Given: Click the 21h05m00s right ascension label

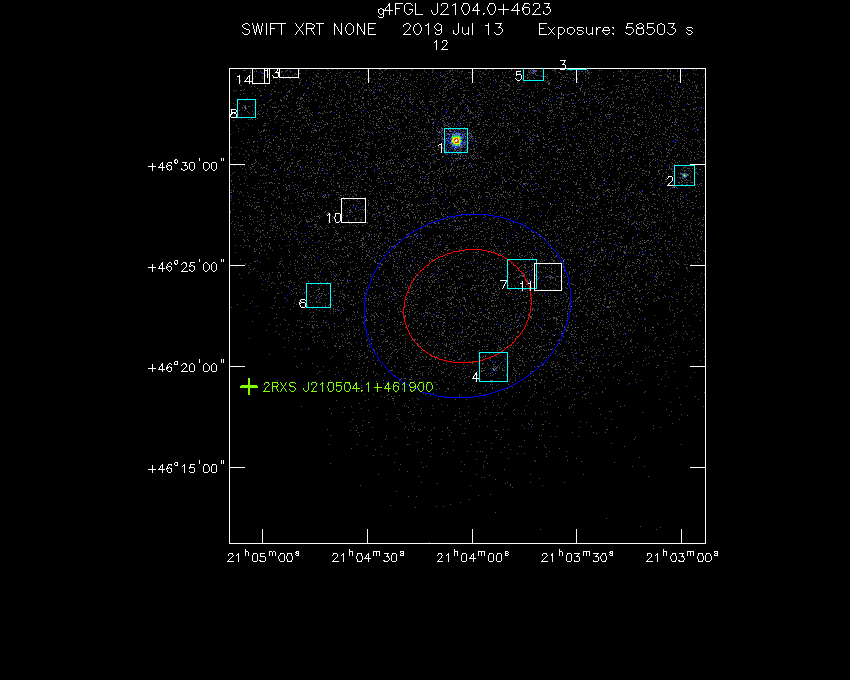Looking at the screenshot, I should coord(263,557).
